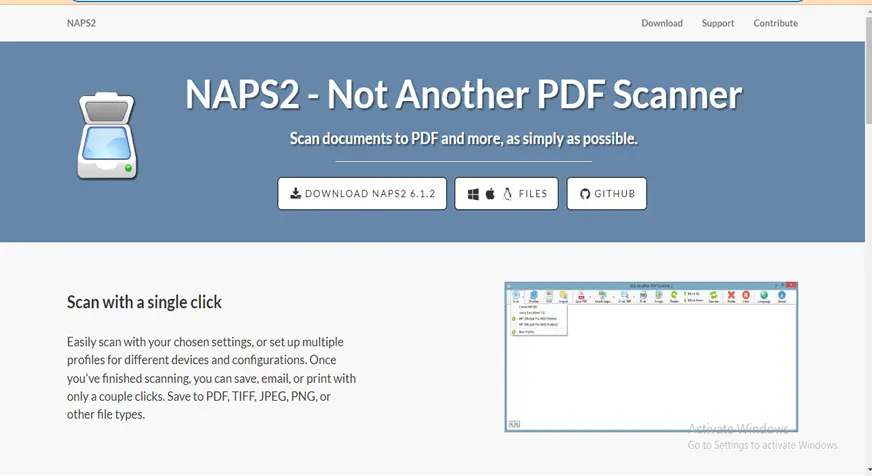Click the Download NAPS2 6.1.2 button
872x476 pixels.
(362, 194)
